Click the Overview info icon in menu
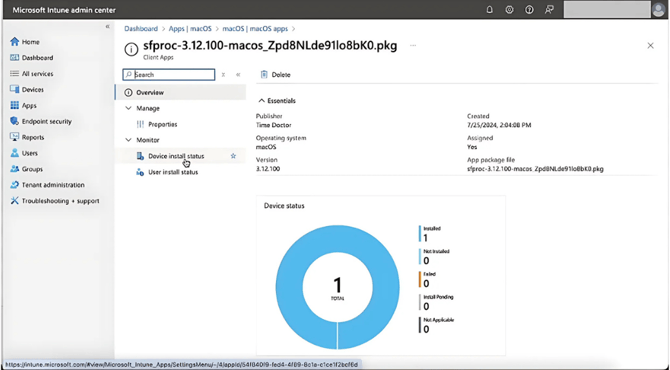Screen dimensions: 670x370 (128, 92)
